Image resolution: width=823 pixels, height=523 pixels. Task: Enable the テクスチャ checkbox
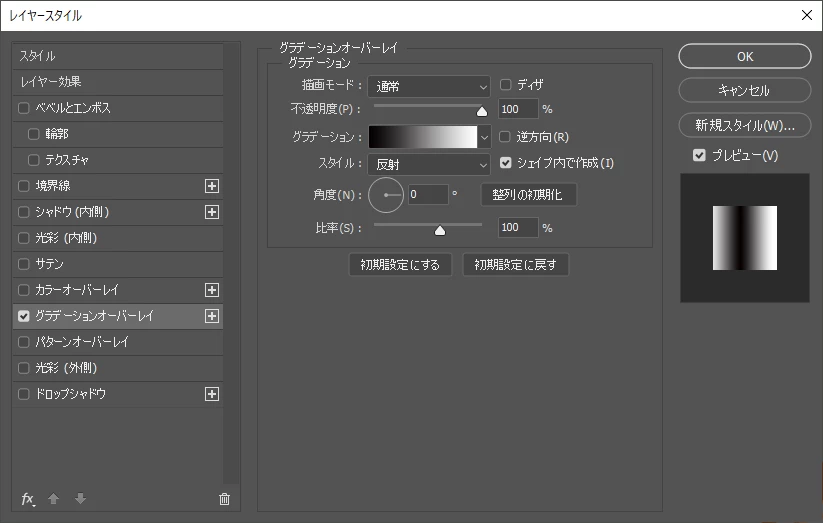tap(34, 160)
